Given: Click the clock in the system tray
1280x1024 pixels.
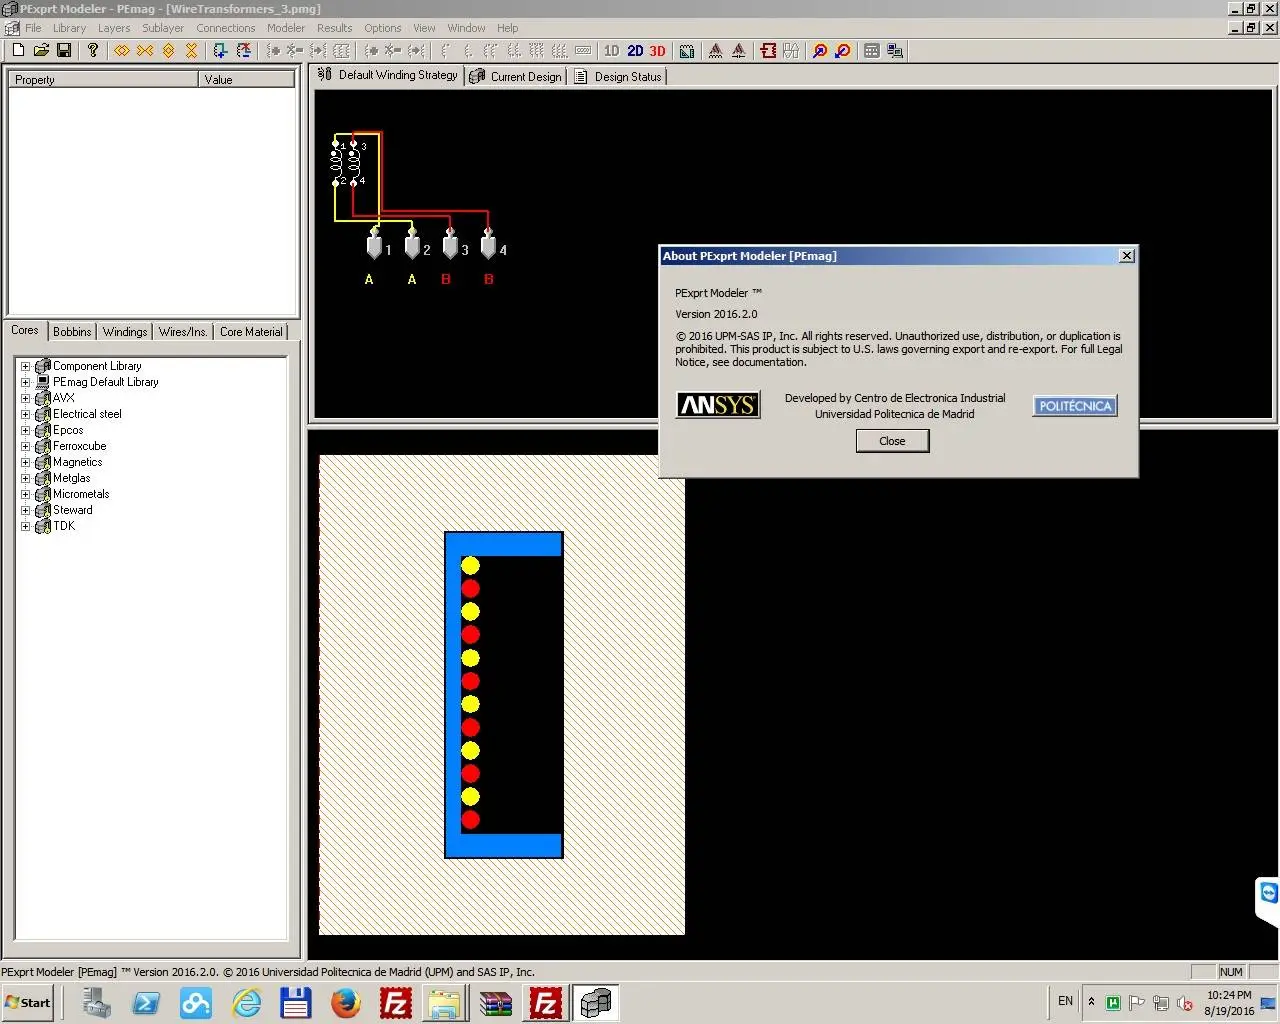Looking at the screenshot, I should (1229, 1003).
